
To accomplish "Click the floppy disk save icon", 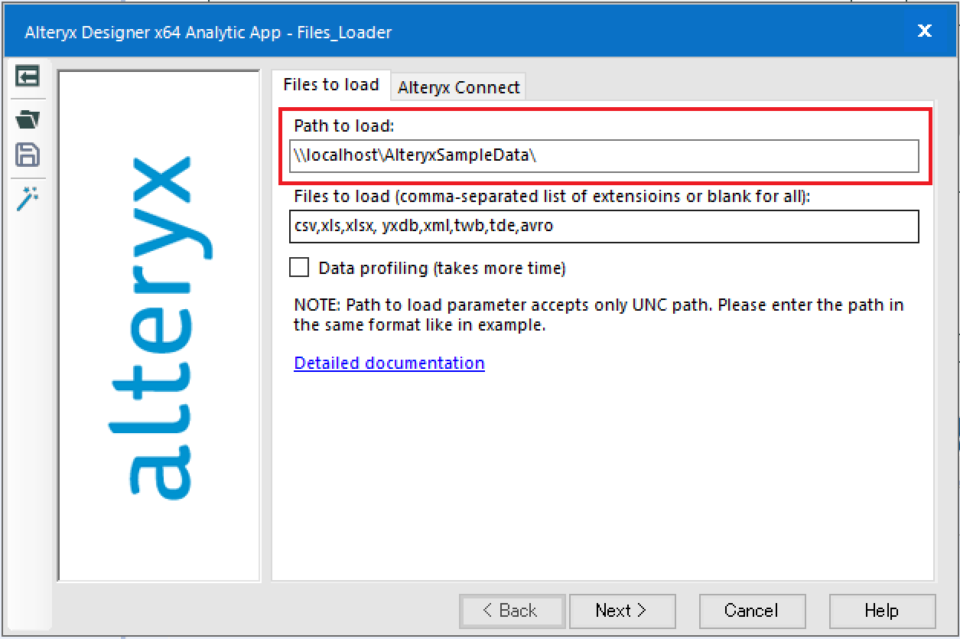I will tap(27, 155).
